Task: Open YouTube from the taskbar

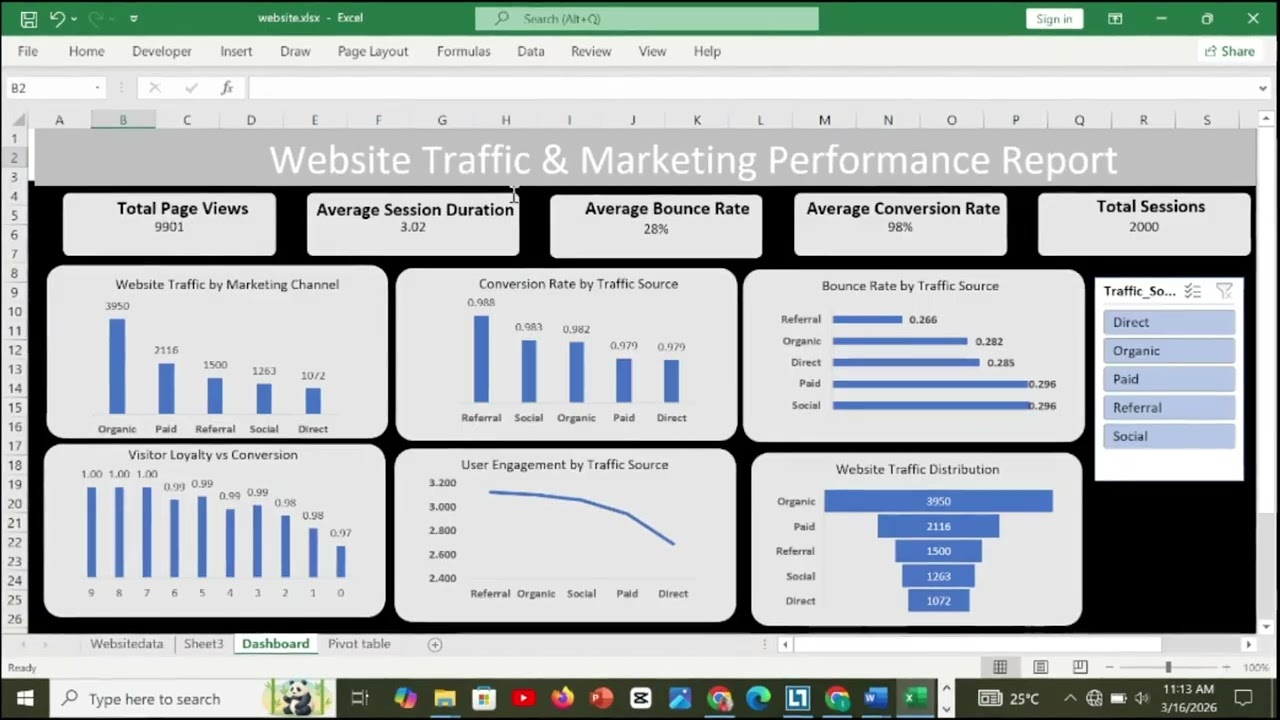Action: [523, 699]
